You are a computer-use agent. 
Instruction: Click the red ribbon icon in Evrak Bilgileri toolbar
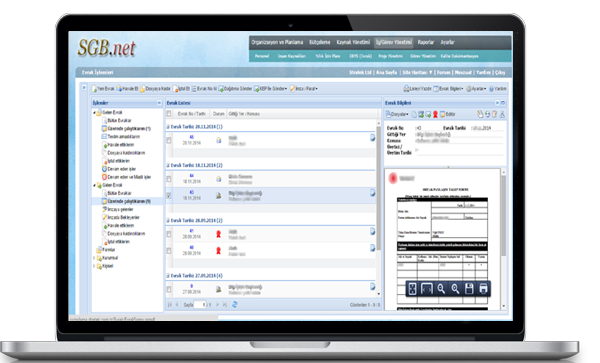[x=435, y=114]
